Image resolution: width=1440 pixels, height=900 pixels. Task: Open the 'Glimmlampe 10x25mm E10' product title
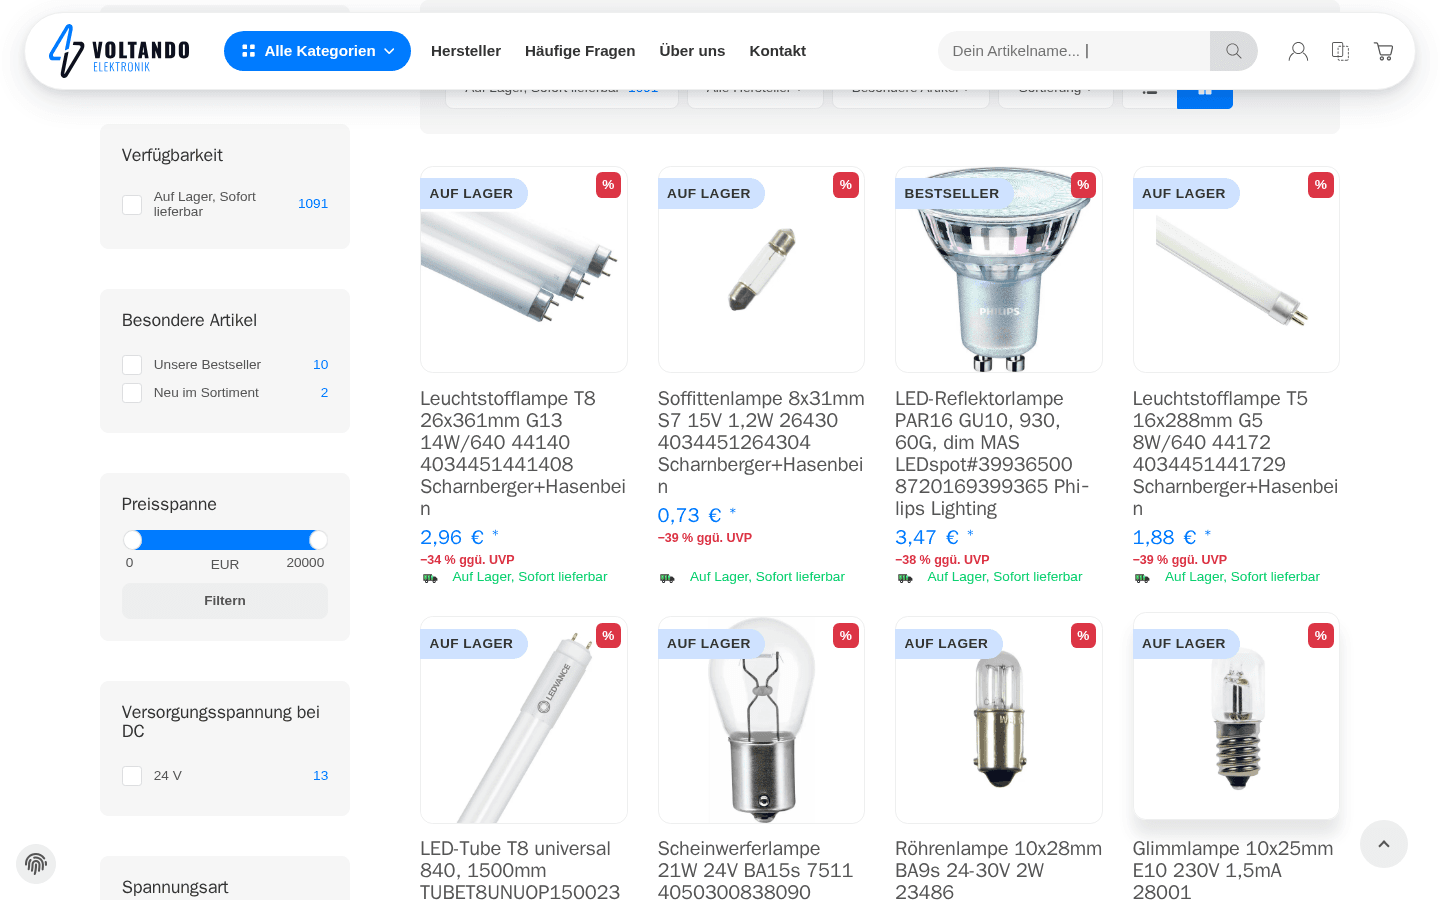pyautogui.click(x=1233, y=870)
